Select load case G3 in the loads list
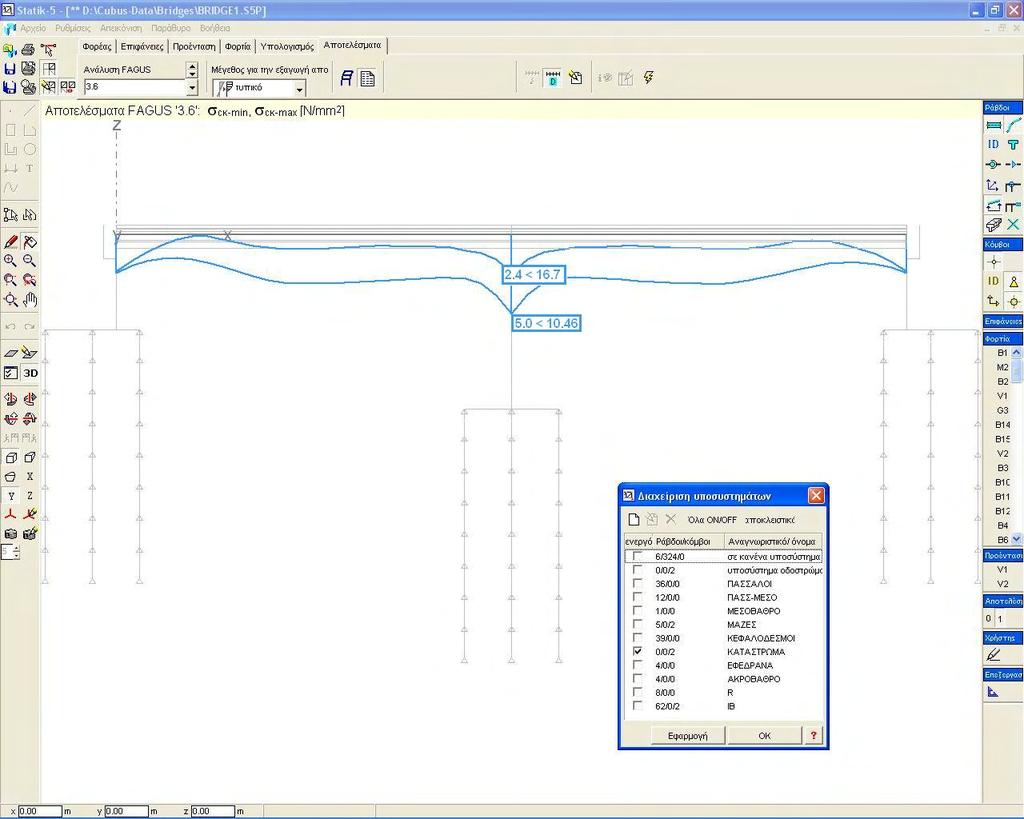Image resolution: width=1024 pixels, height=819 pixels. click(1002, 410)
